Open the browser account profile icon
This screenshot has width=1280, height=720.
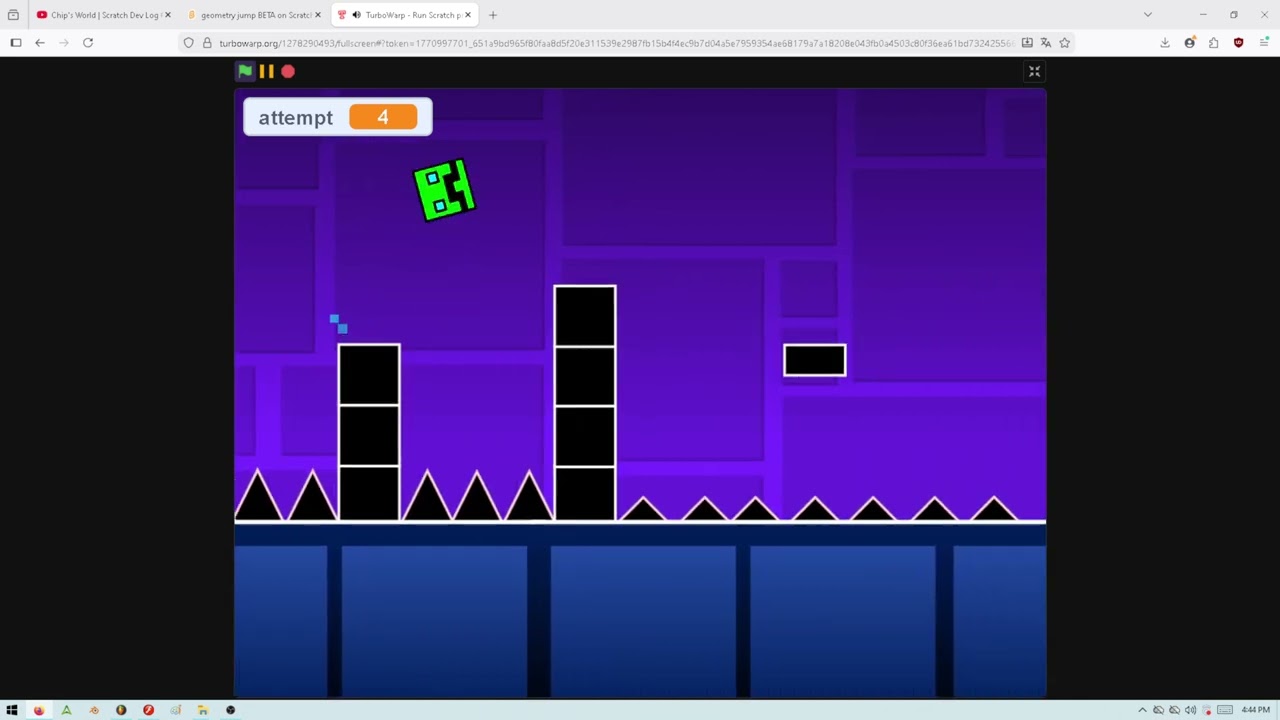pyautogui.click(x=1190, y=43)
